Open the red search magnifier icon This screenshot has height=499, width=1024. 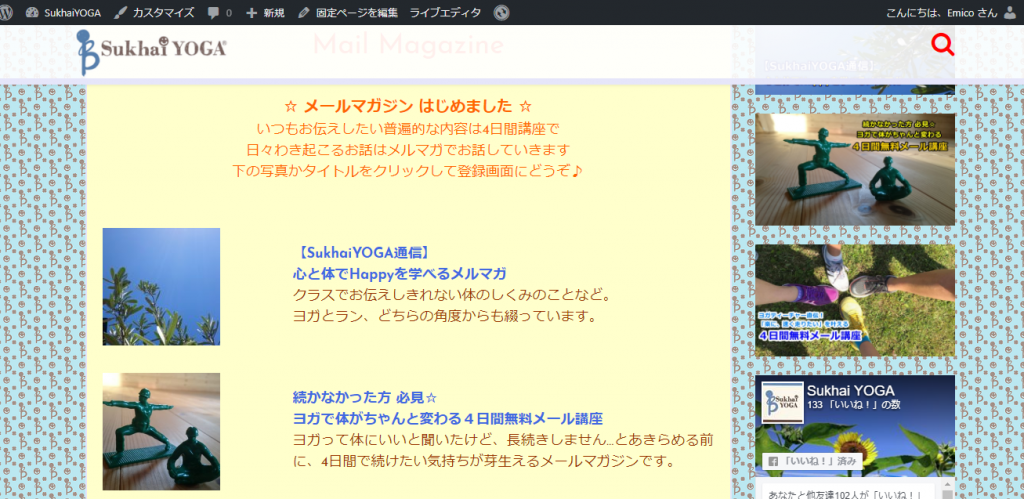point(943,44)
